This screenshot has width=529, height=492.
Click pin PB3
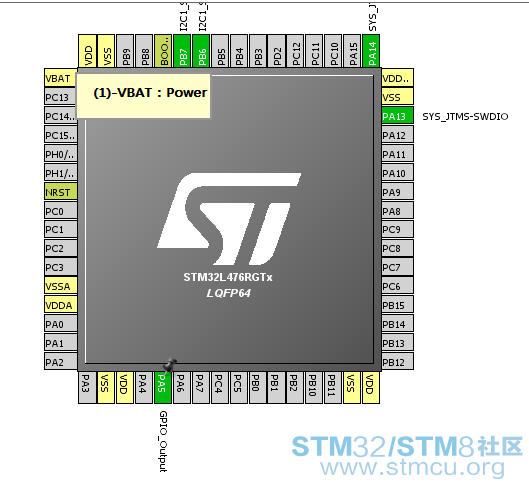click(258, 51)
